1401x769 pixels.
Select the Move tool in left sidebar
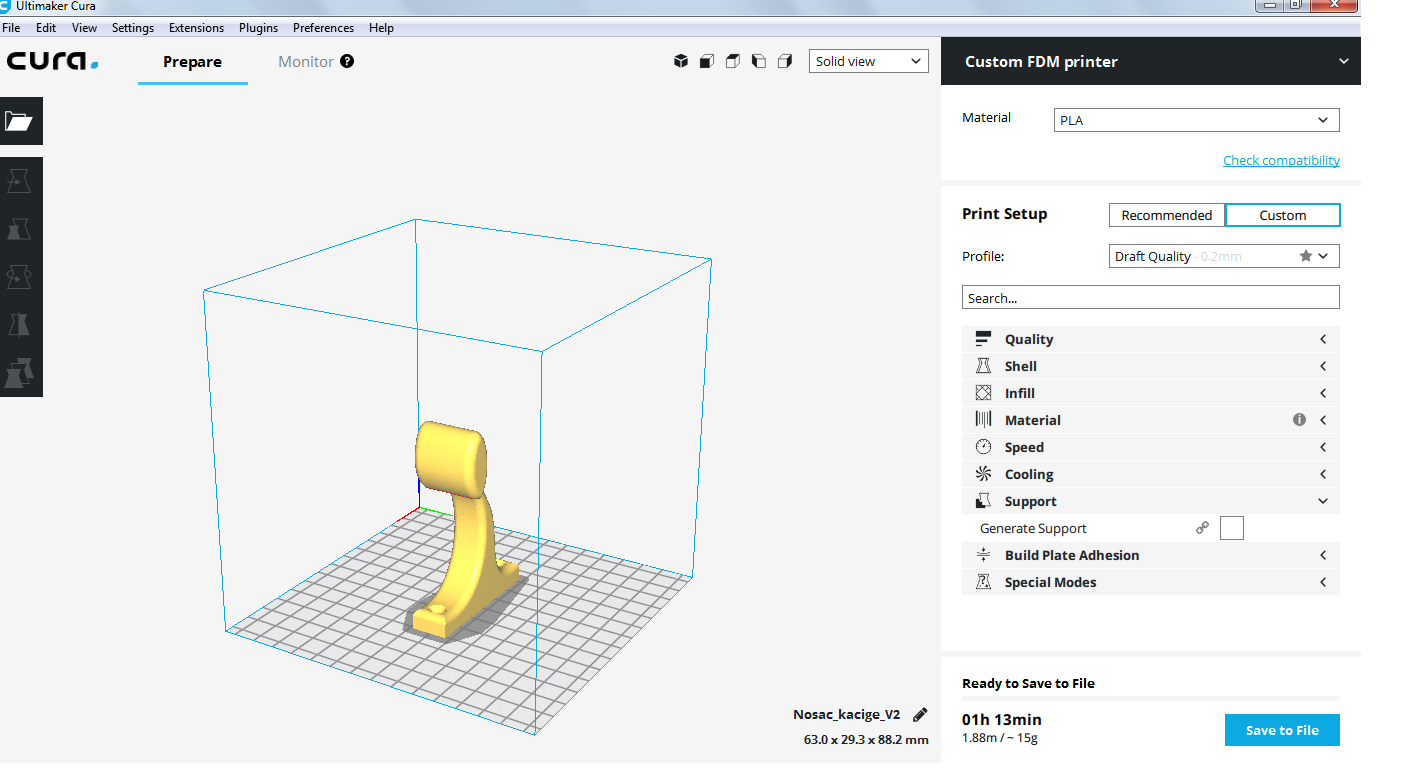(20, 181)
